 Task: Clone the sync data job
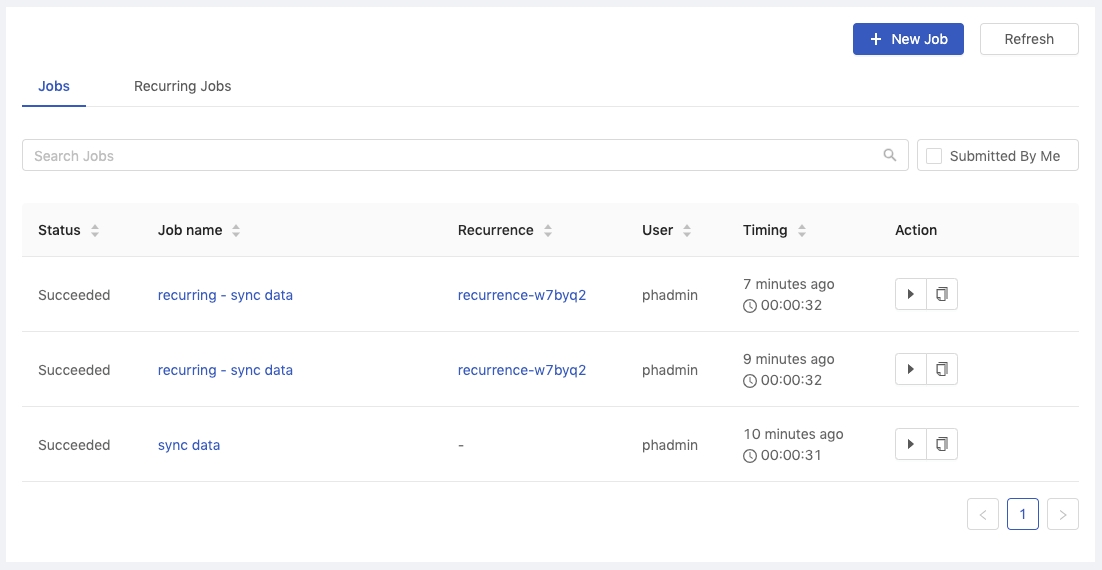coord(942,444)
